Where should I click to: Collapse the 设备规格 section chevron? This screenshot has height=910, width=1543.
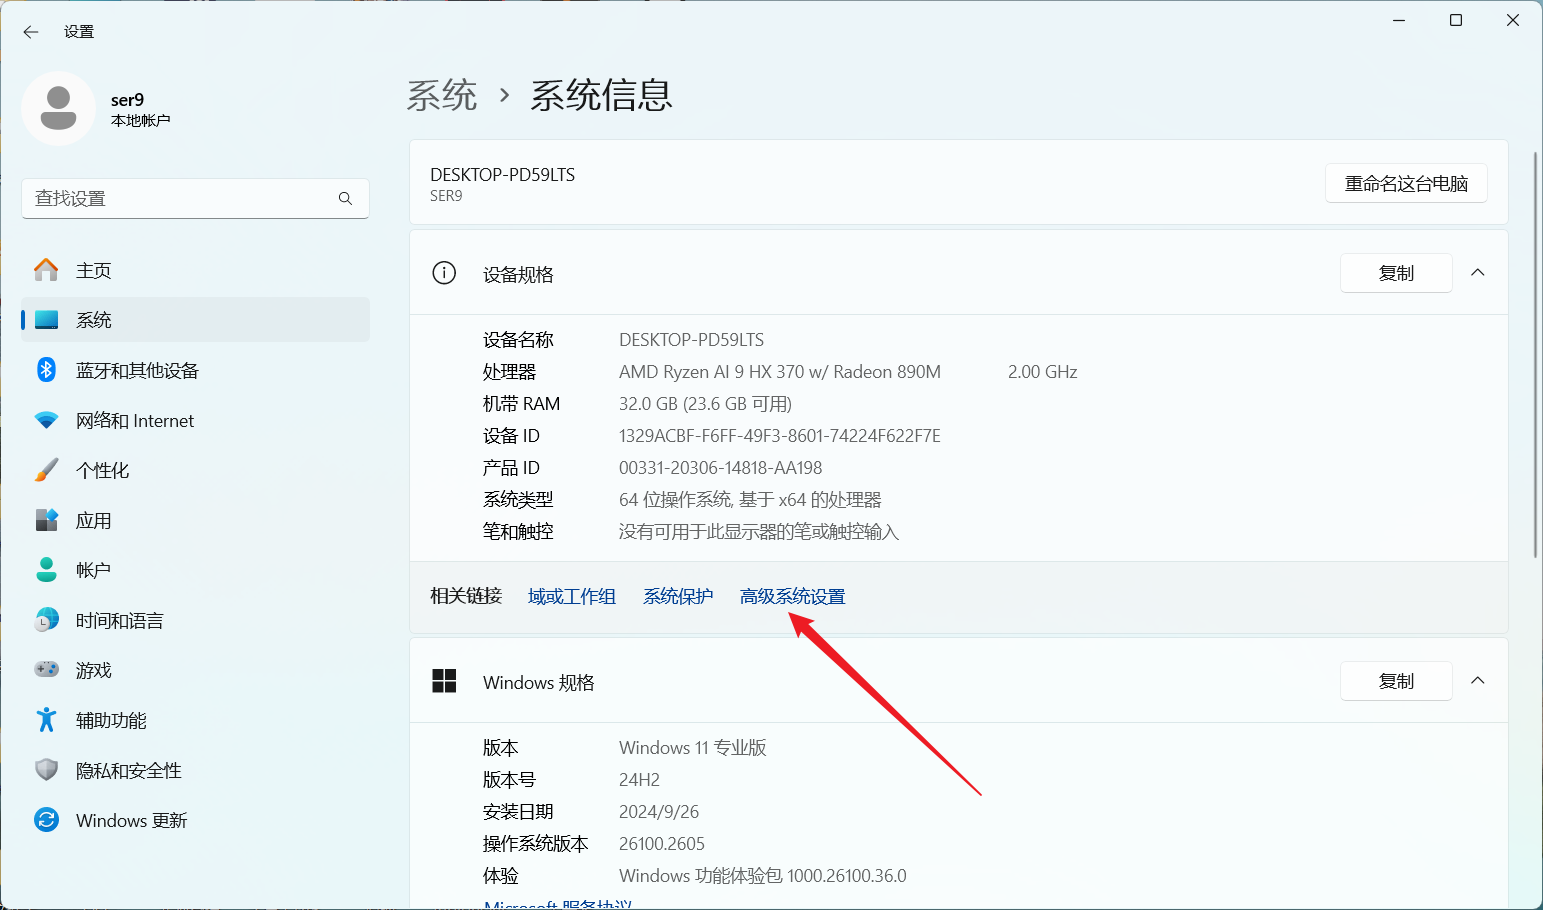point(1478,273)
